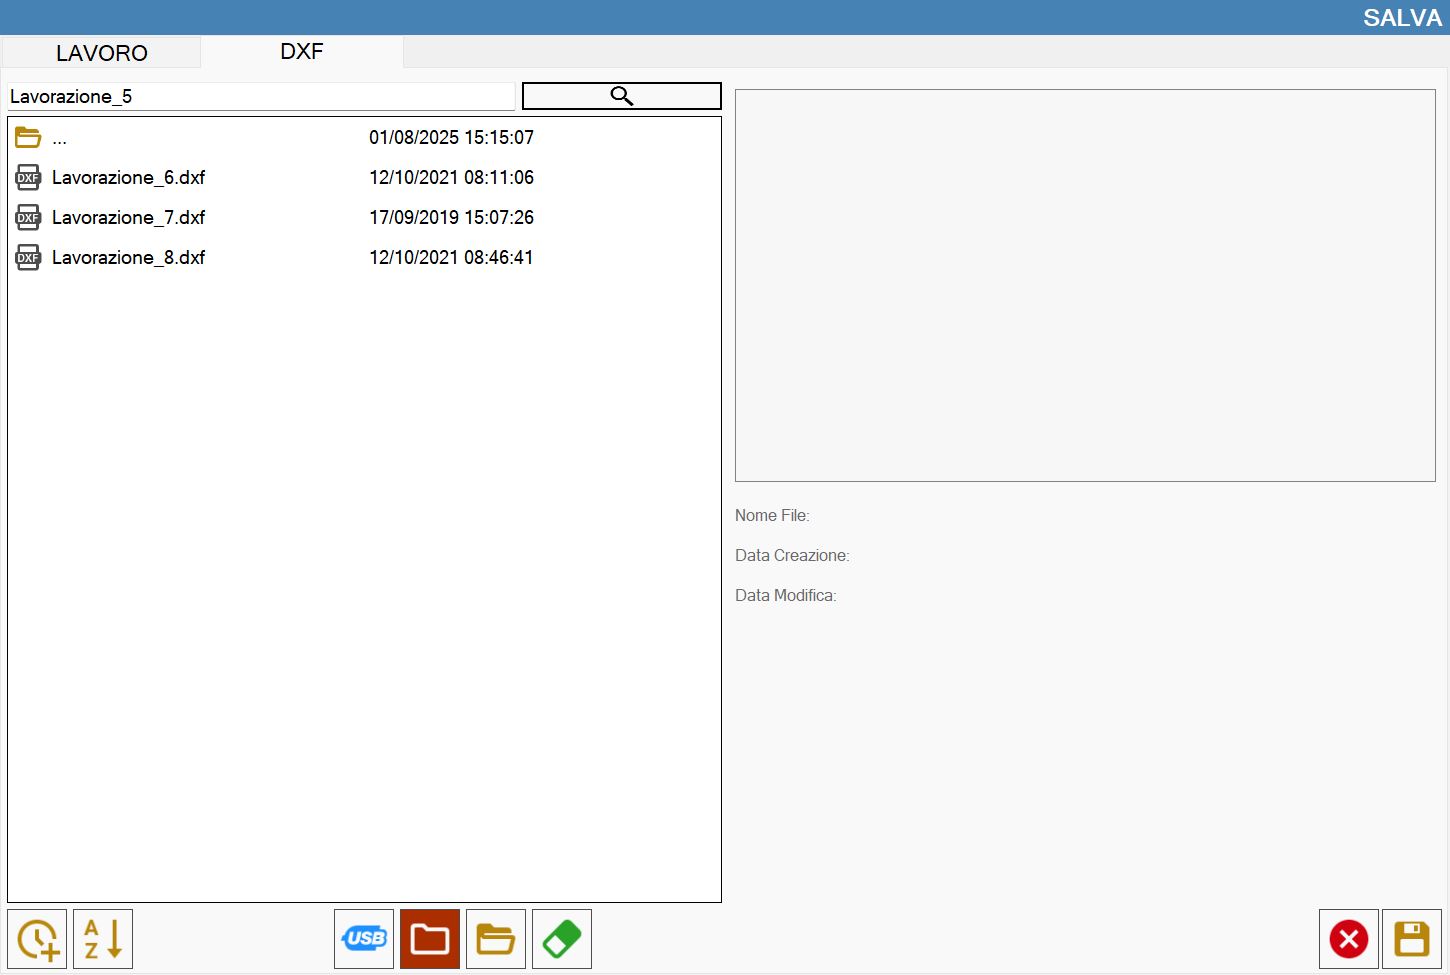Select file Lavorazione_6.dxf

(364, 177)
